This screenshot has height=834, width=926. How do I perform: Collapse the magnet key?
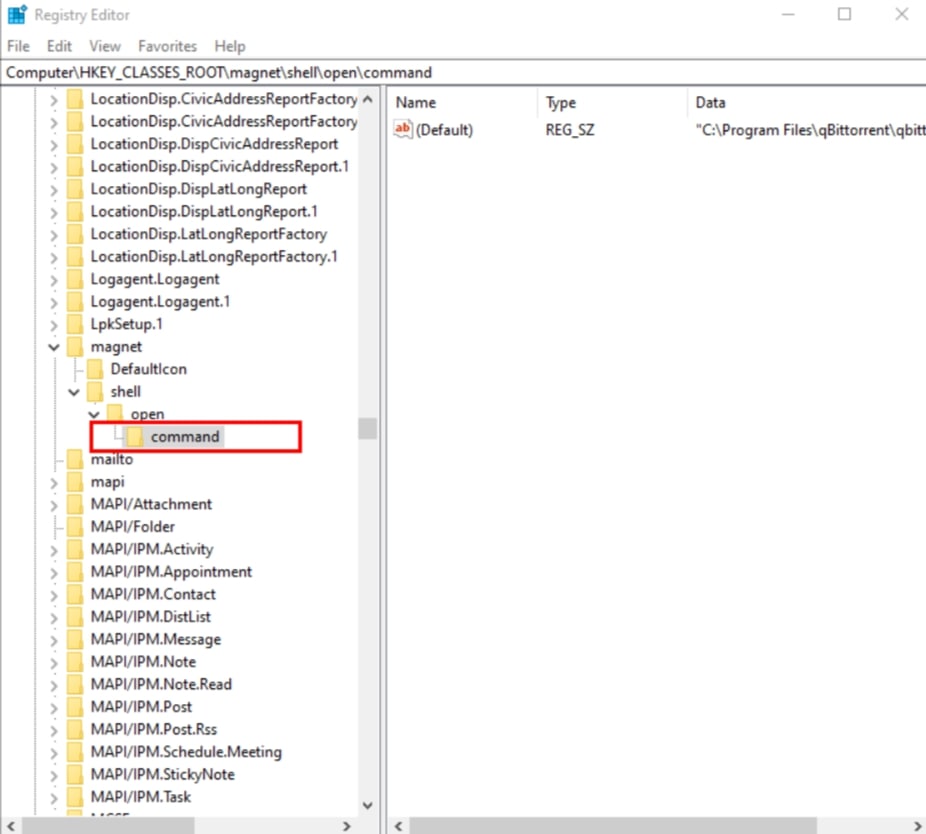54,347
